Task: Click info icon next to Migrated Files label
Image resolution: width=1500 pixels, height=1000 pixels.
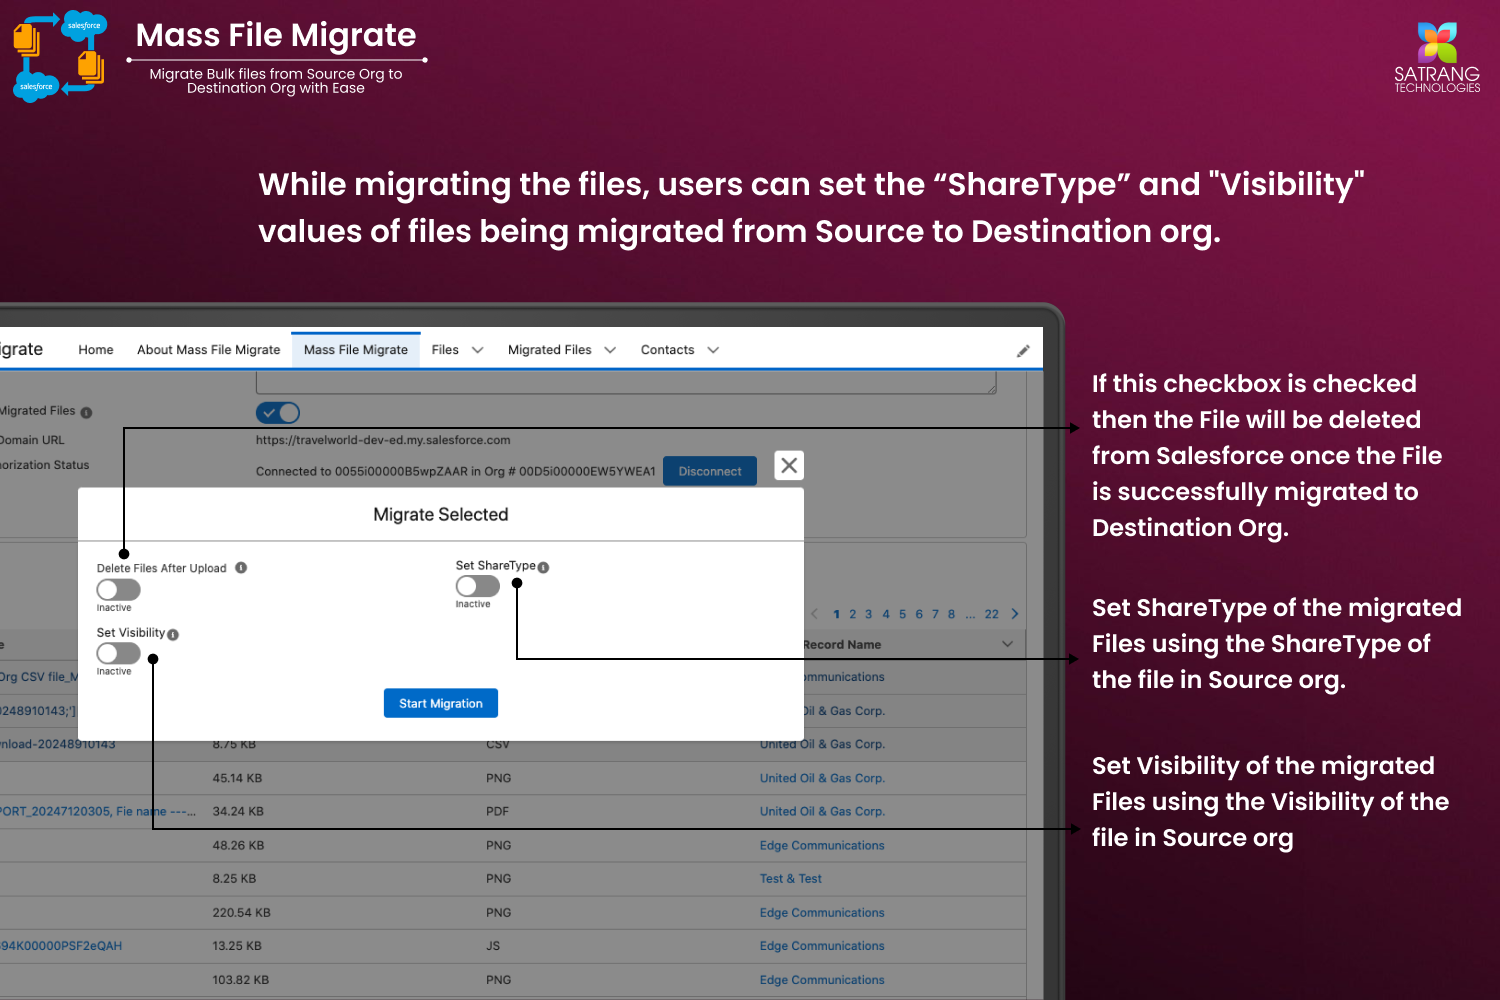Action: pyautogui.click(x=86, y=412)
